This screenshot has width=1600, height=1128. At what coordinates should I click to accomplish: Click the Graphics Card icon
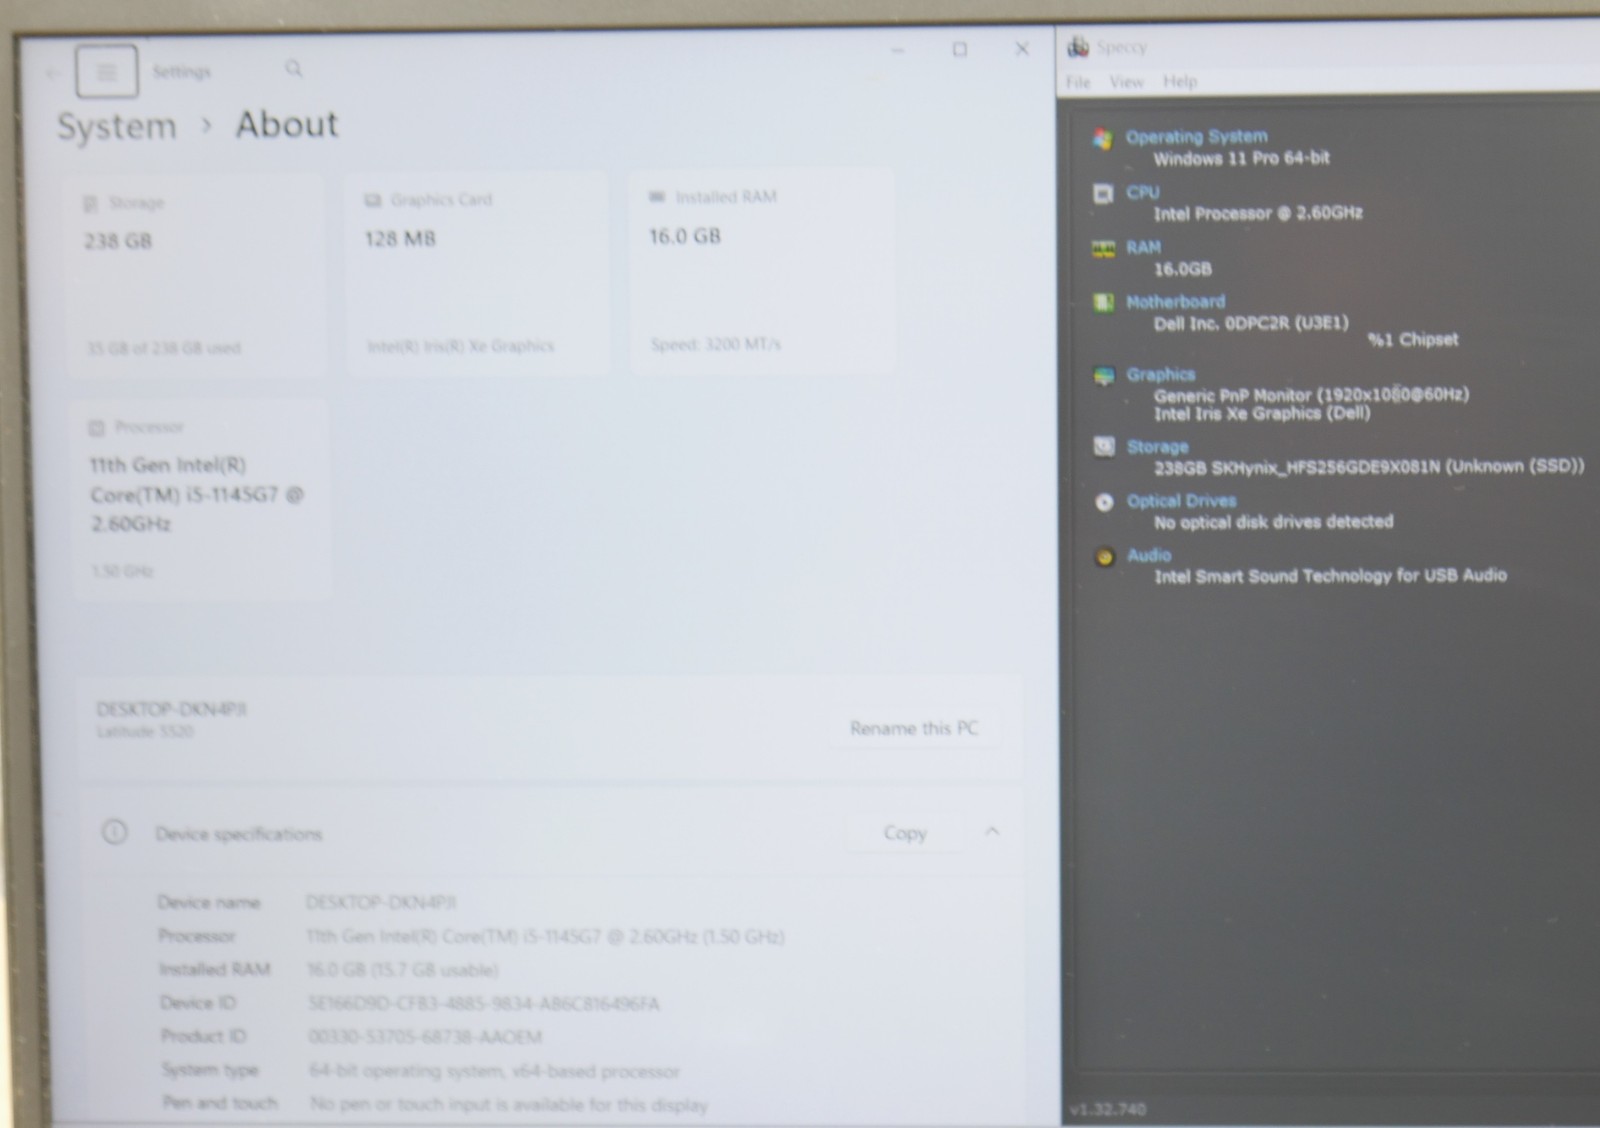(373, 200)
